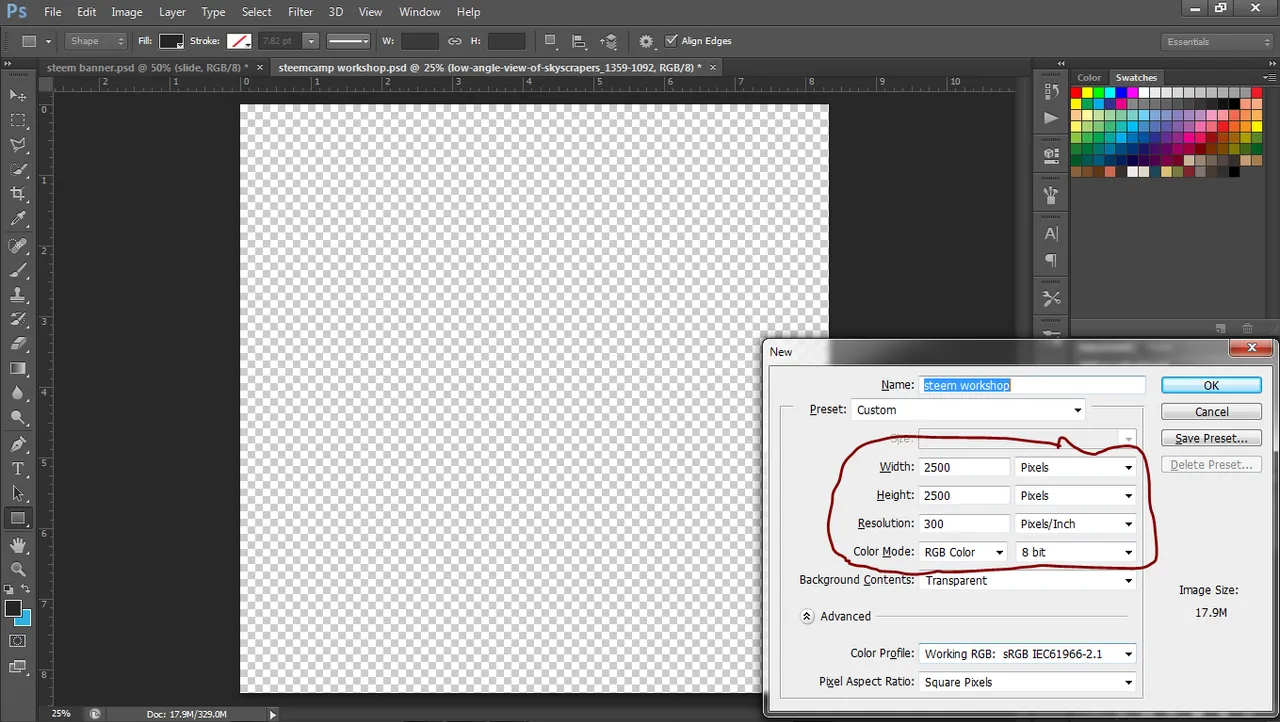Select the Horizontal Type tool
The height and width of the screenshot is (722, 1280).
click(18, 469)
